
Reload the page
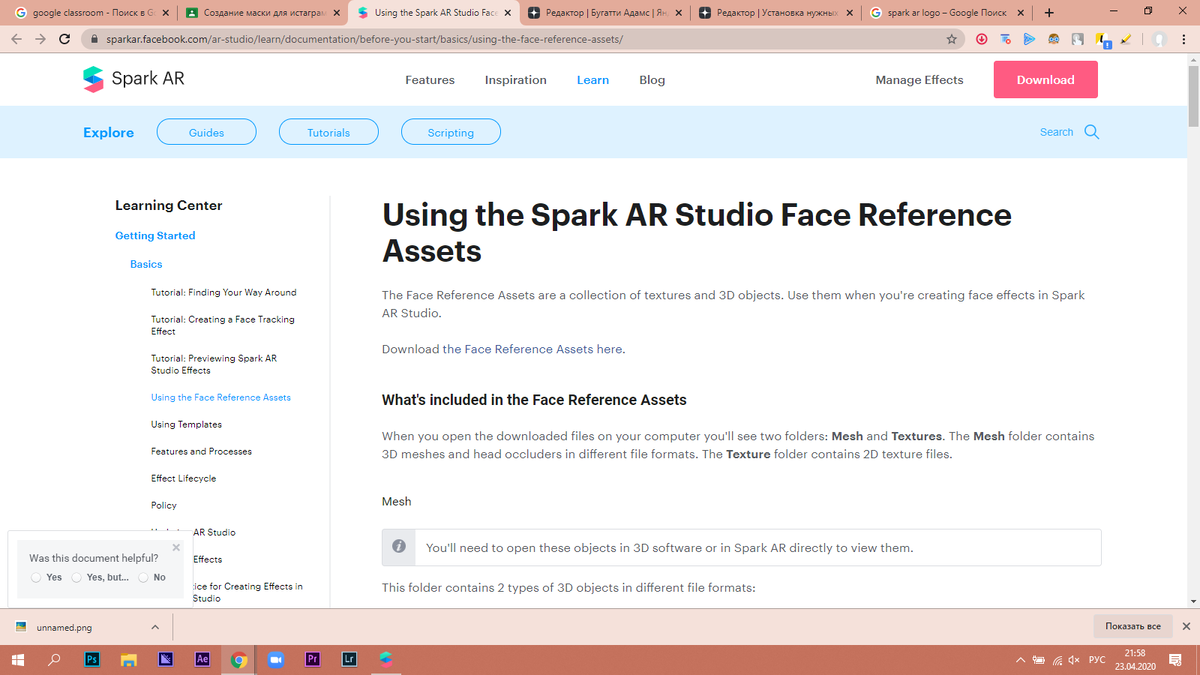pyautogui.click(x=65, y=40)
